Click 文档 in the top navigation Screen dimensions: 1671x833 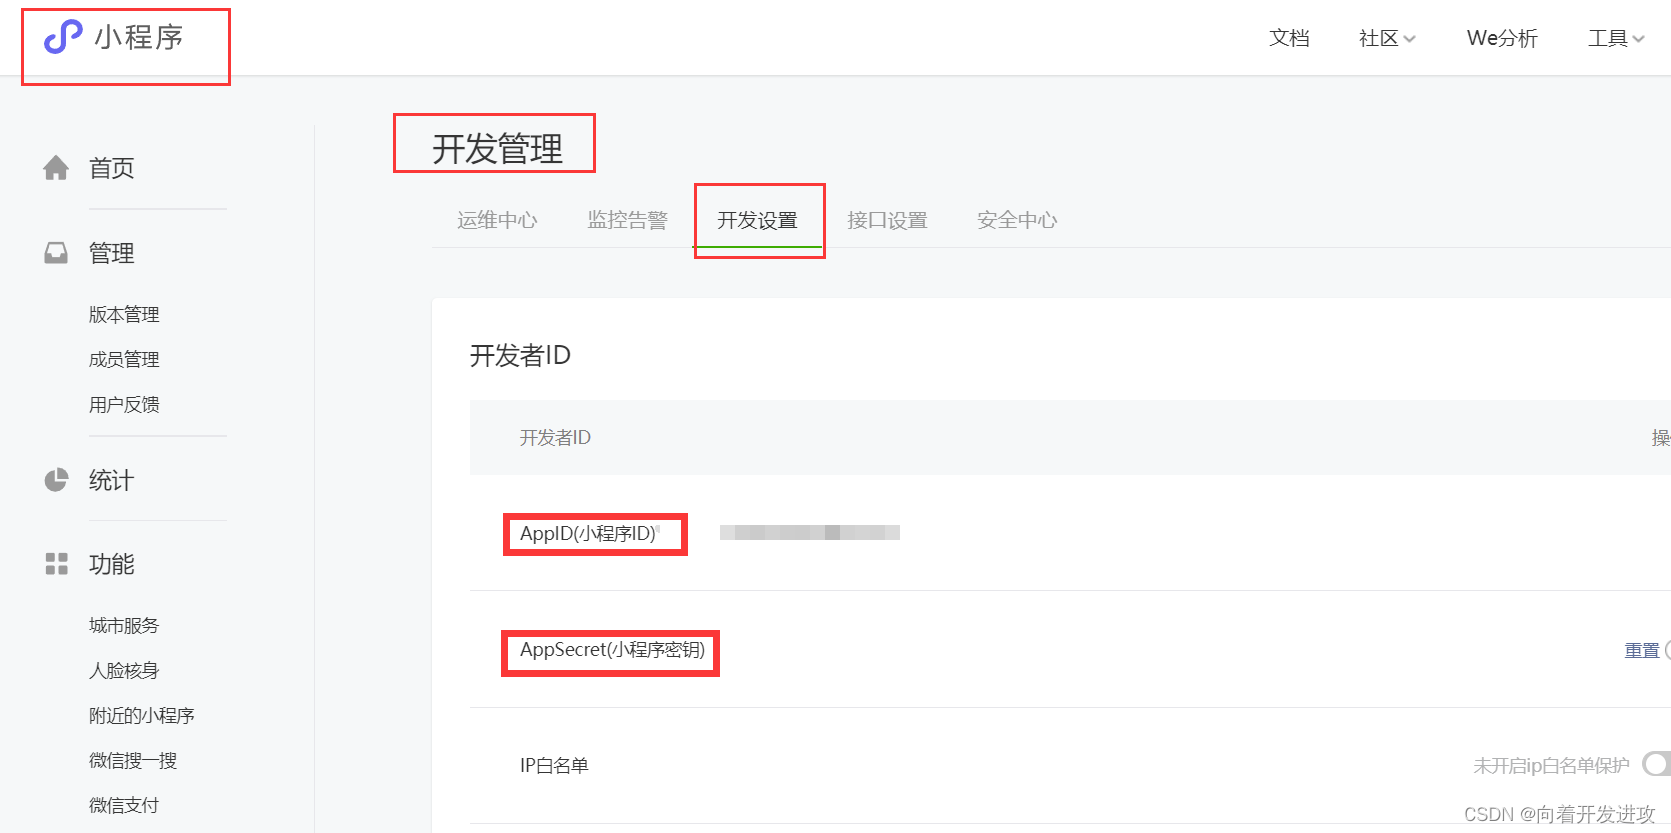point(1289,38)
